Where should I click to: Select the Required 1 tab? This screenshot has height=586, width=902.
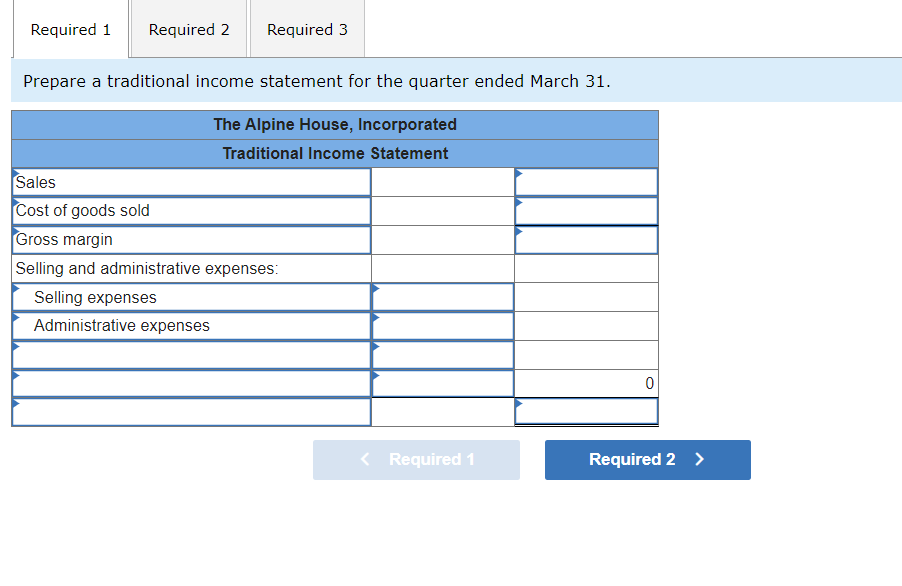(x=70, y=29)
